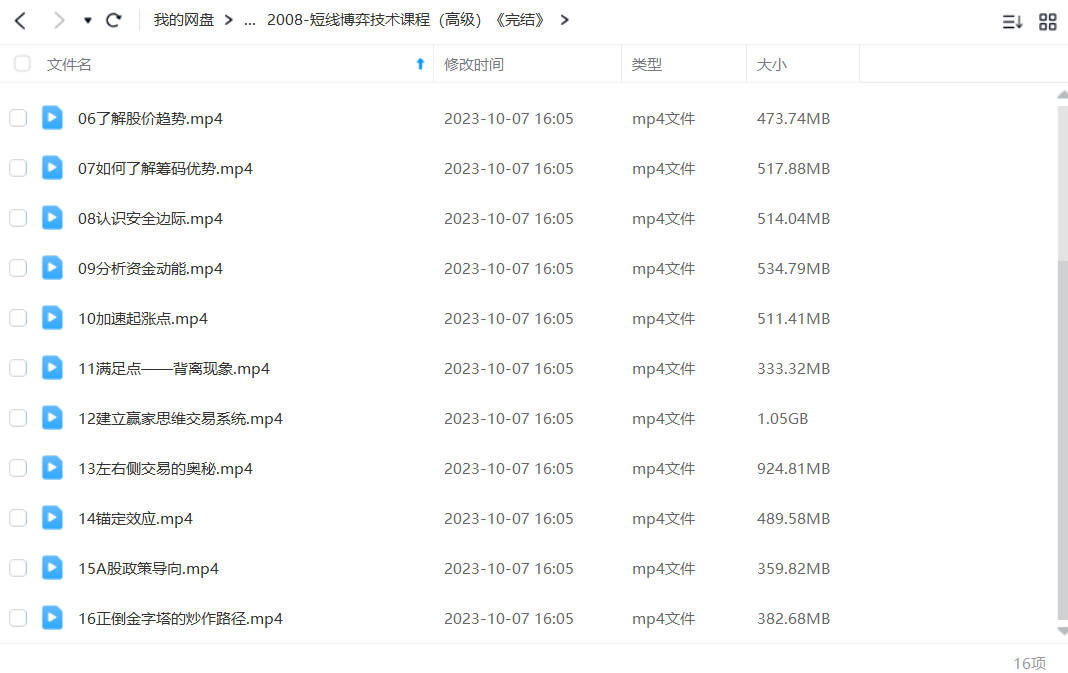Go back to the previous folder
Image resolution: width=1068 pixels, height=673 pixels.
20,20
